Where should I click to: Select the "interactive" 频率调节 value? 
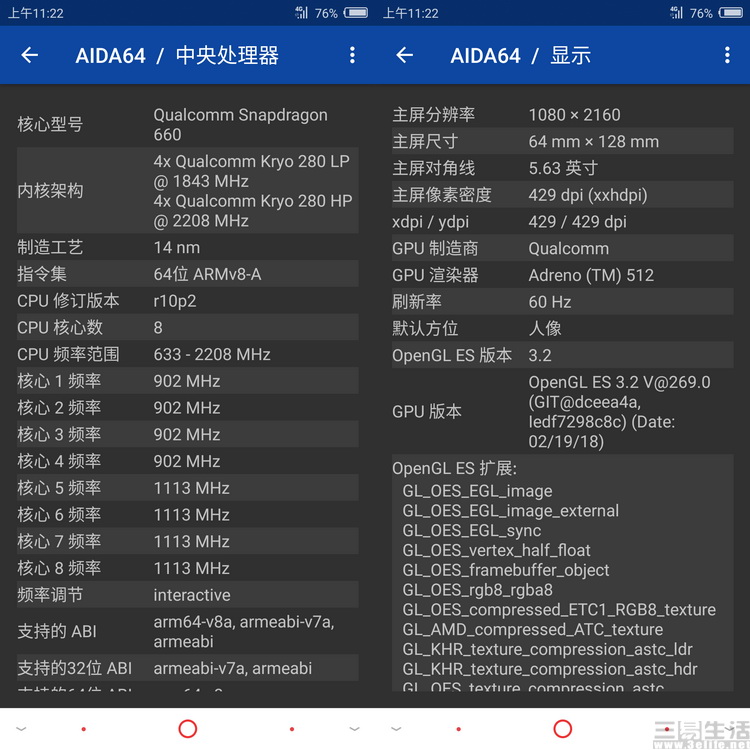(x=192, y=595)
